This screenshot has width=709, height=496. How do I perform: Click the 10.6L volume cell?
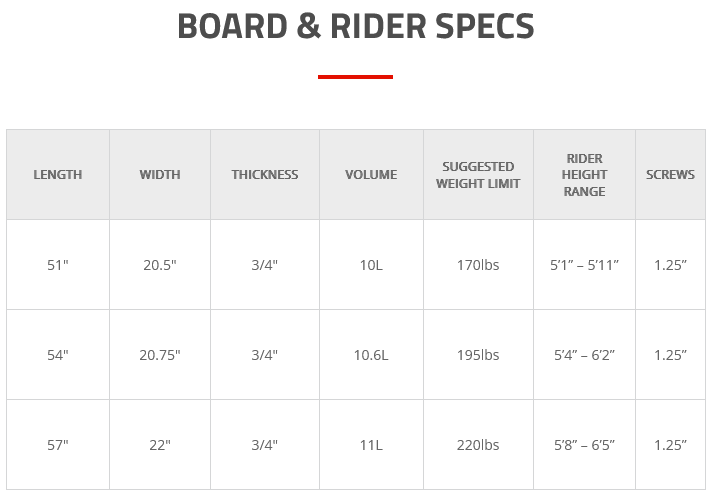click(x=371, y=355)
